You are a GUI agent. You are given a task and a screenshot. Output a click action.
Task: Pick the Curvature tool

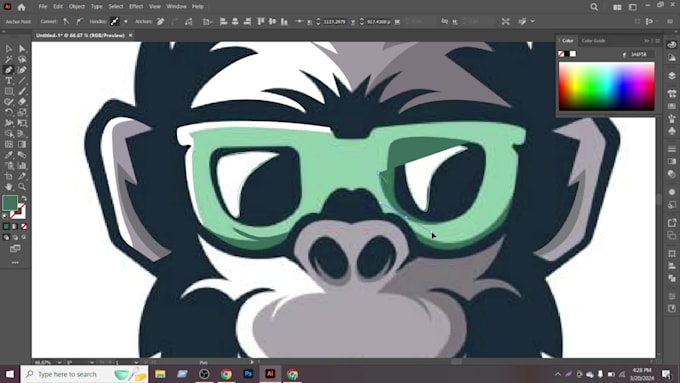point(22,70)
